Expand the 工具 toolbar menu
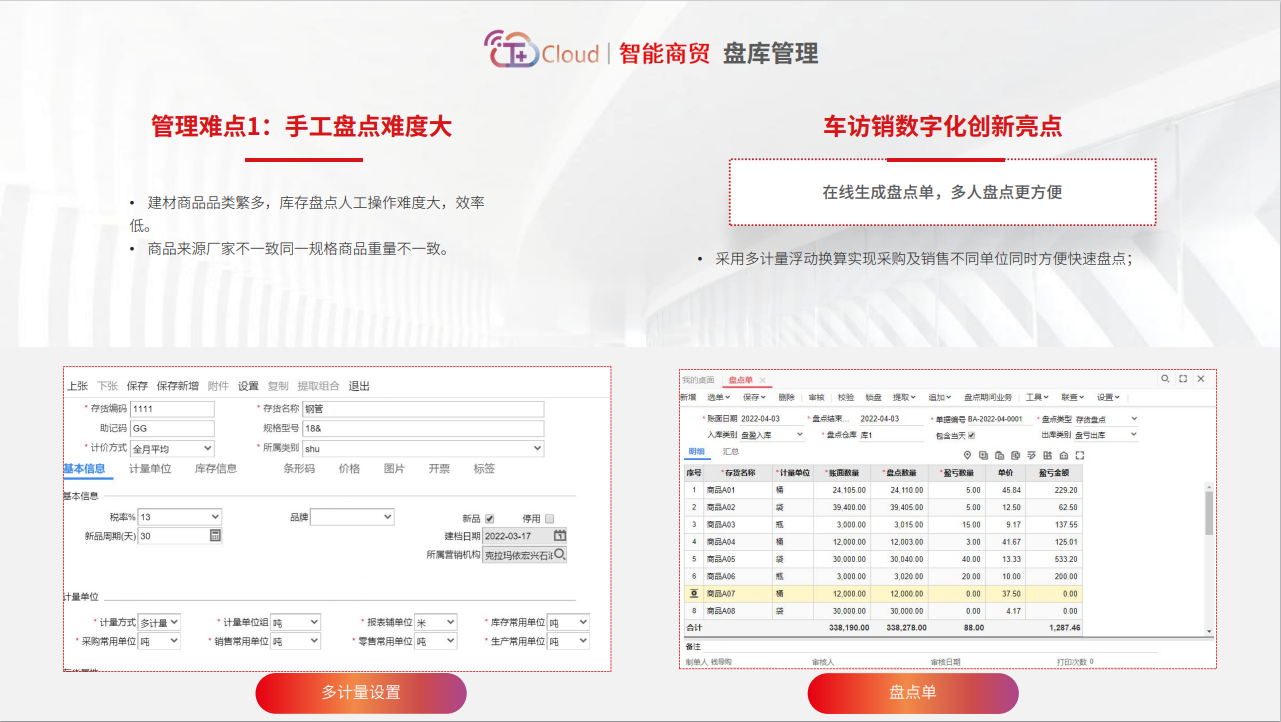 point(1038,397)
